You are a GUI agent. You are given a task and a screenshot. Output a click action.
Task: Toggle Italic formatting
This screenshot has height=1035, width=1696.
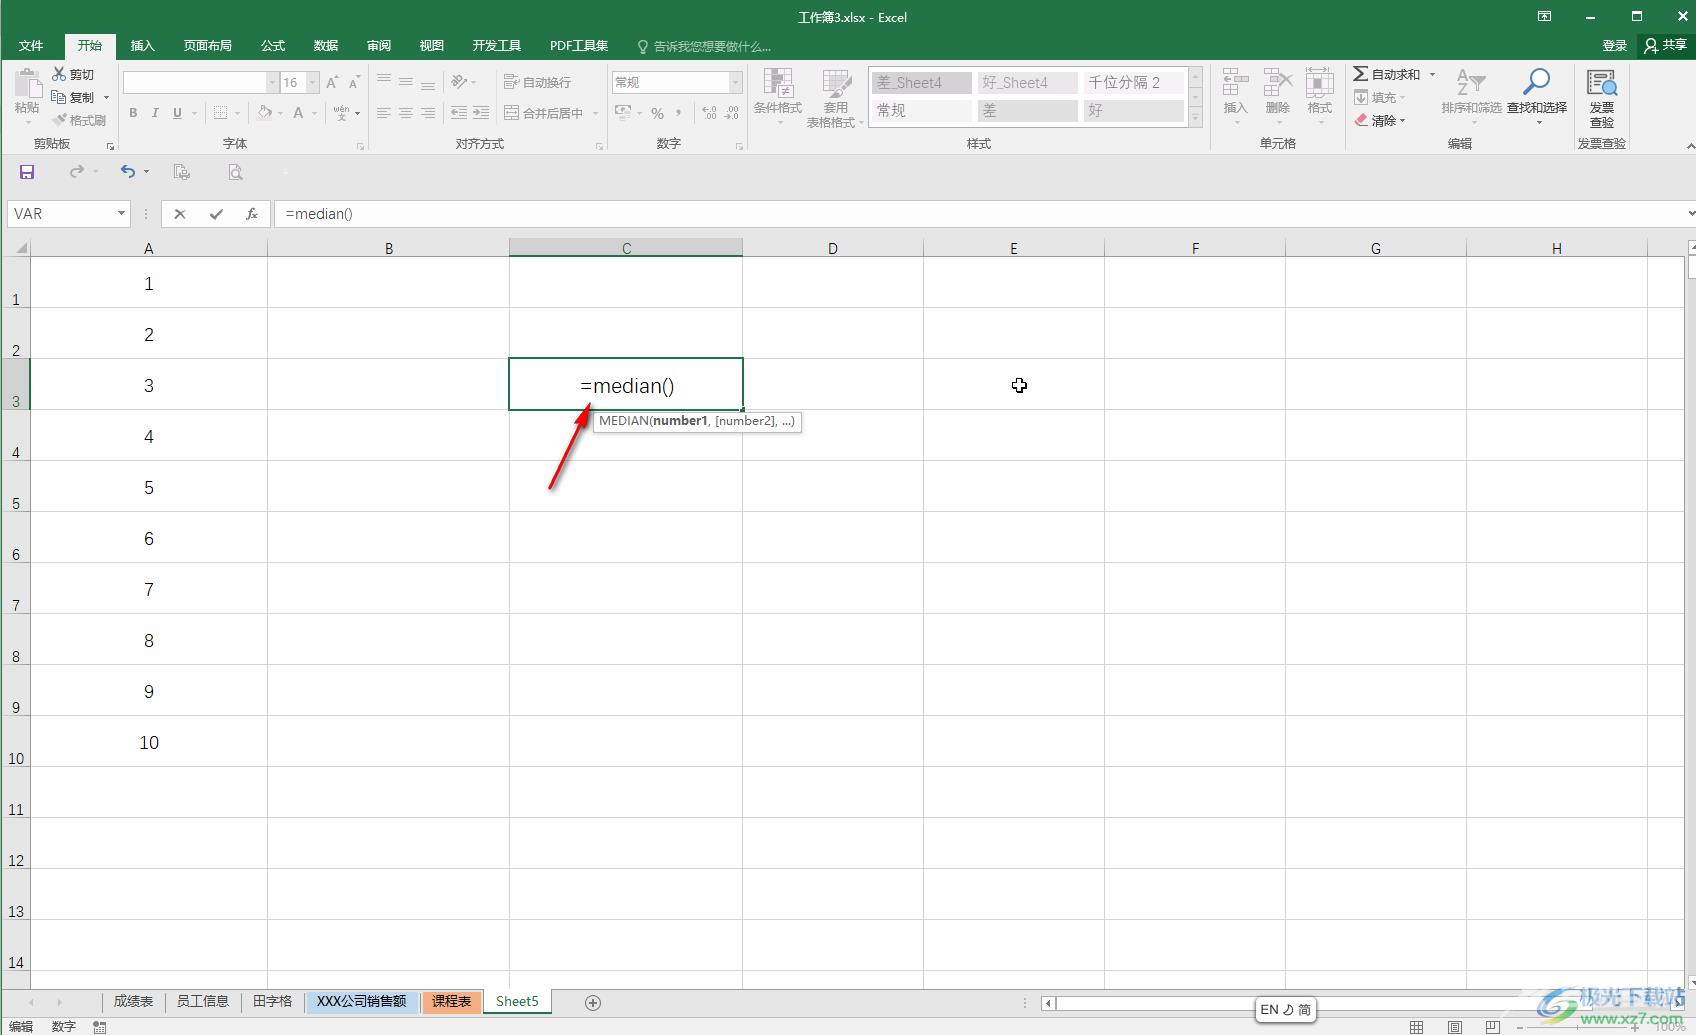click(155, 113)
